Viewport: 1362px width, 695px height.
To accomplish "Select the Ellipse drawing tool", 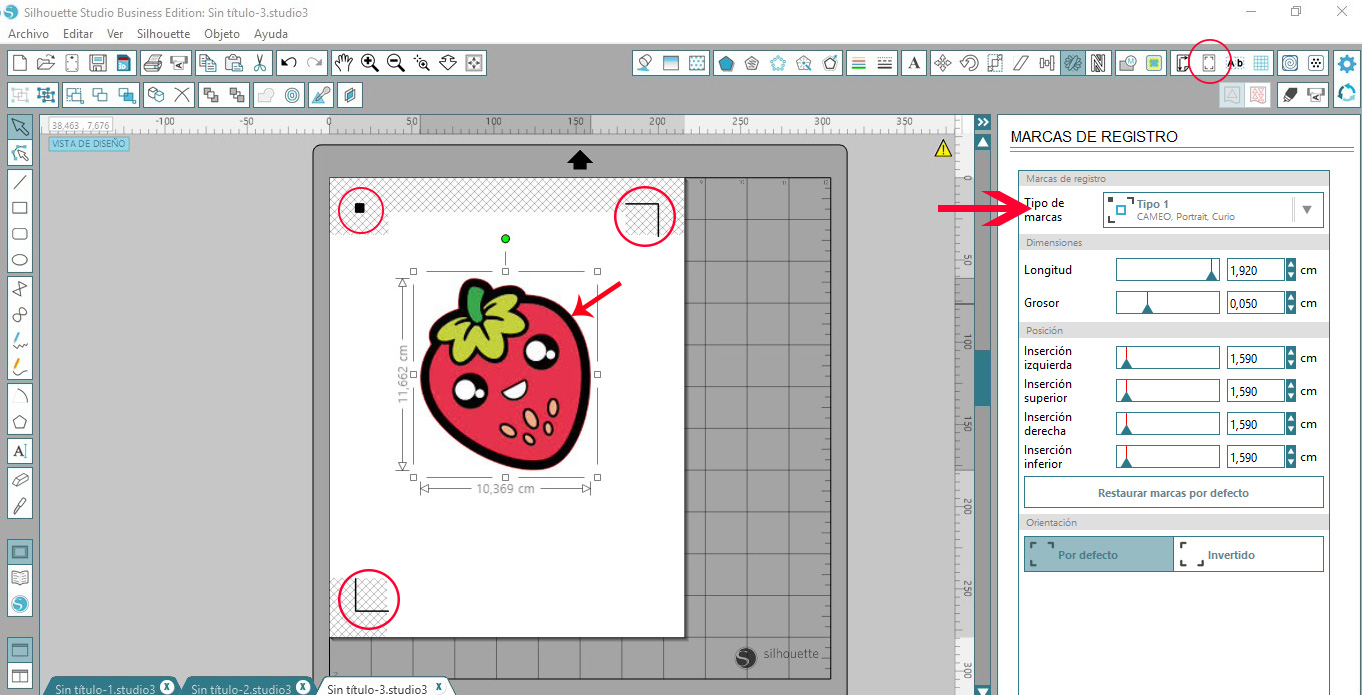I will click(x=20, y=260).
